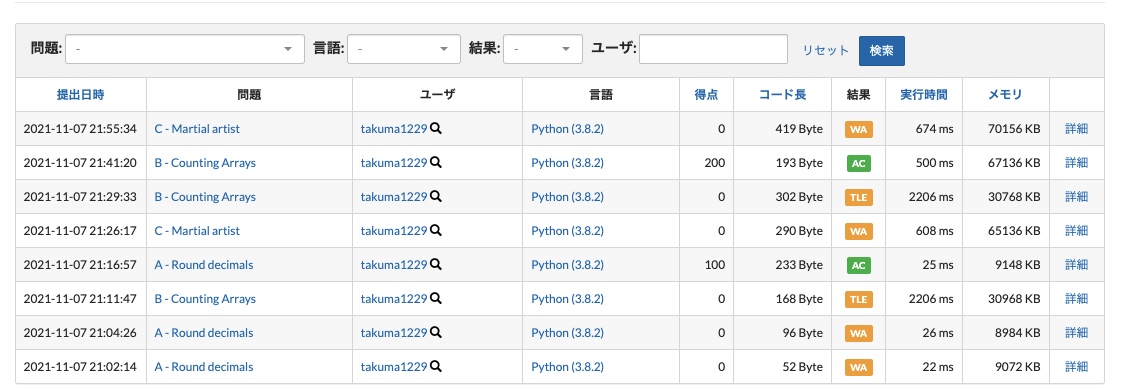Sort by メモリ memory column header
The height and width of the screenshot is (389, 1127).
point(1005,94)
